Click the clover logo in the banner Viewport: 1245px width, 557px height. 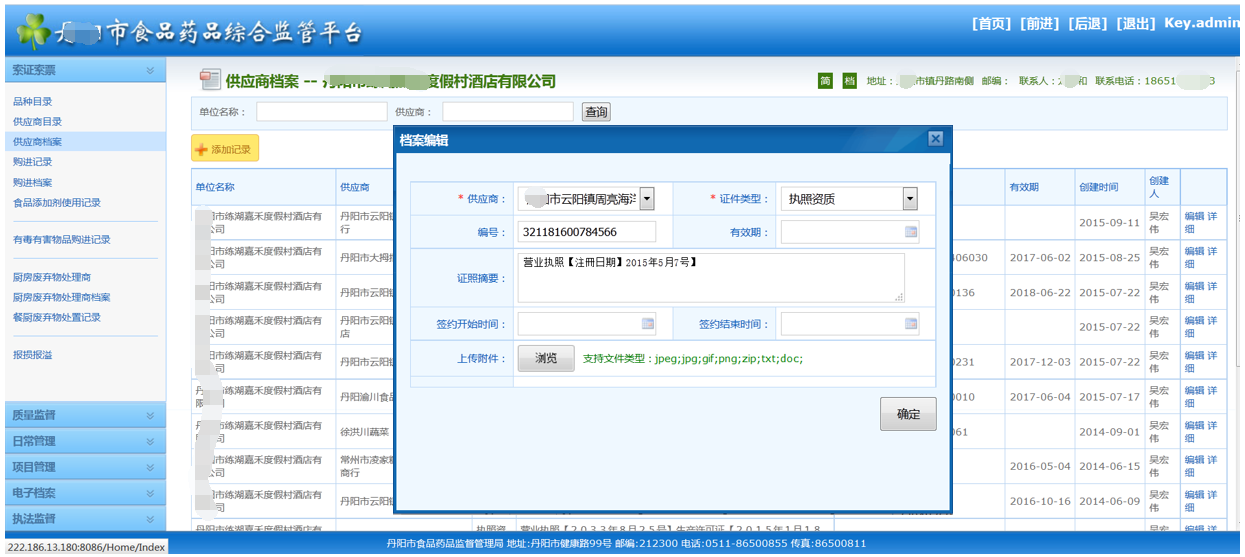click(x=31, y=31)
